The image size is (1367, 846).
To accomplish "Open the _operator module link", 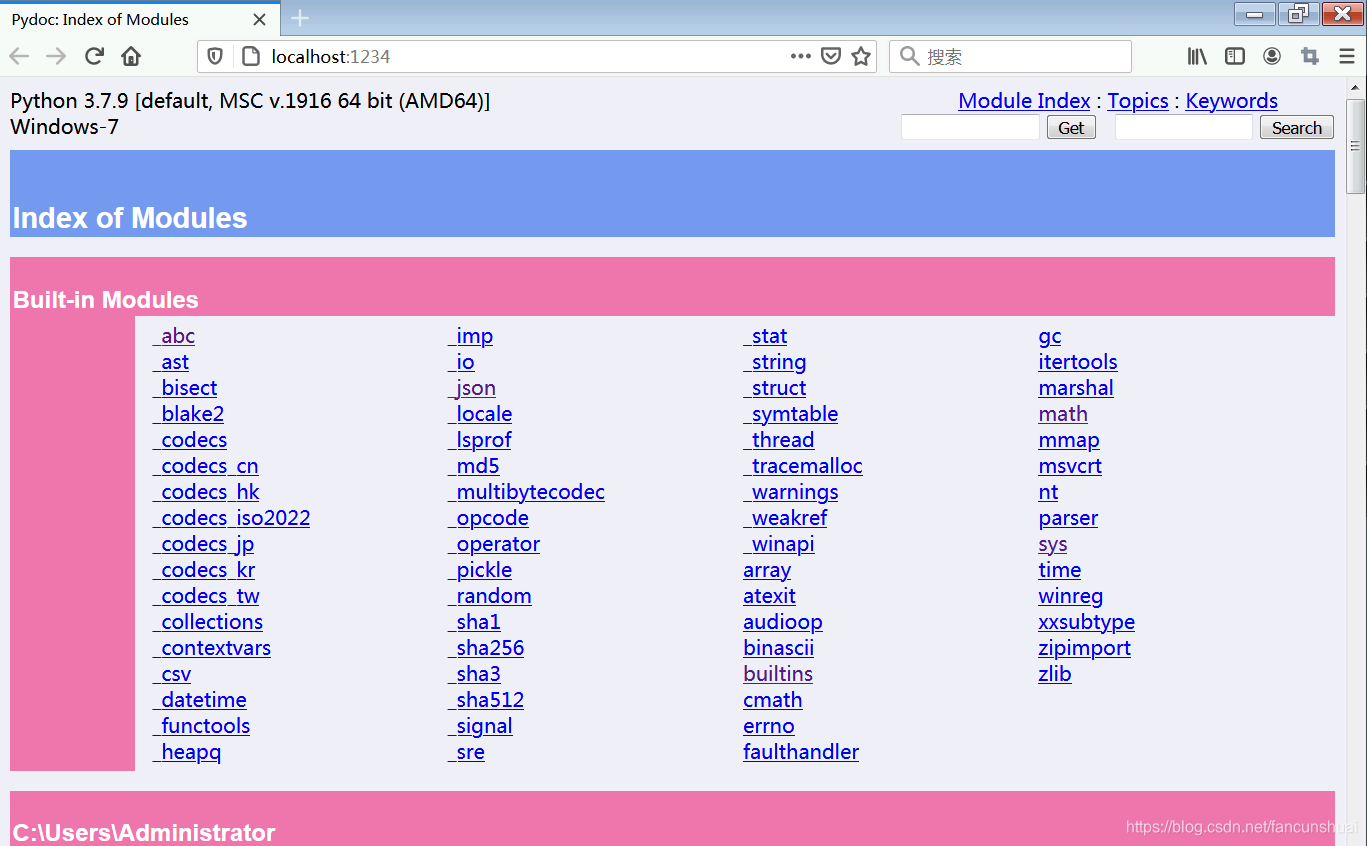I will 494,544.
